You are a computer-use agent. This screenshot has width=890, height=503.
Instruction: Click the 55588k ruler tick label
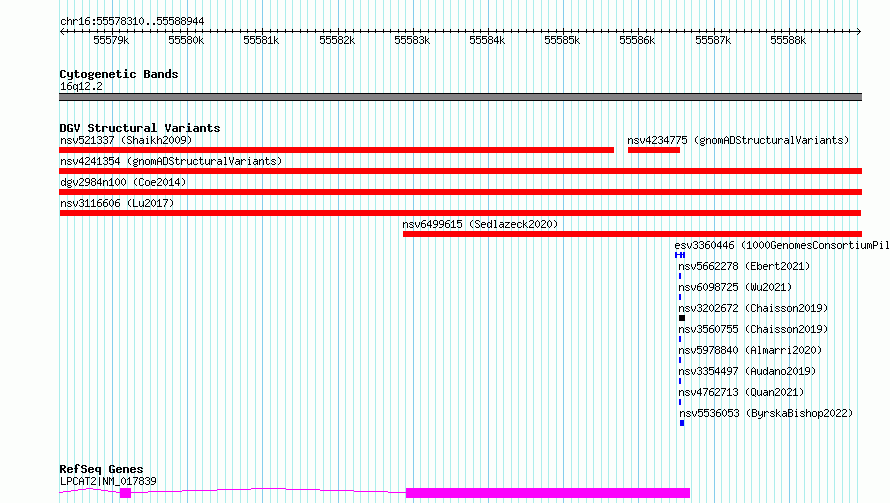point(788,40)
